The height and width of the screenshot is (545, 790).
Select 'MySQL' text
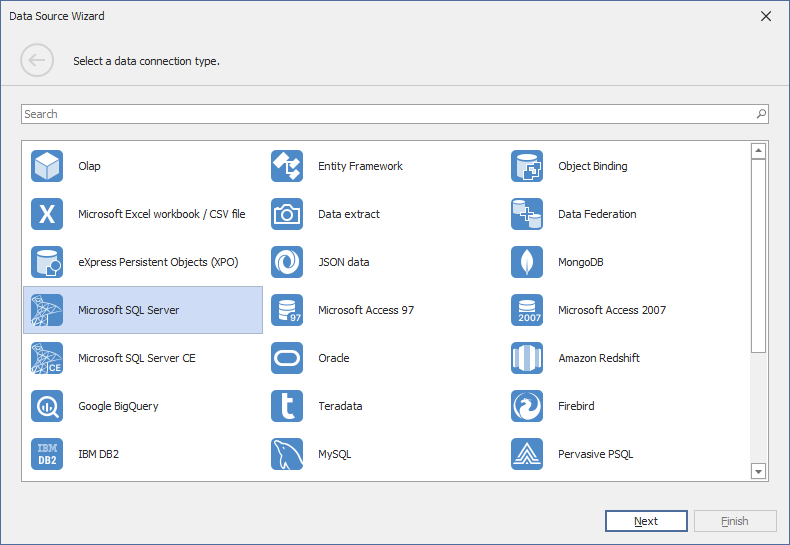[x=335, y=454]
